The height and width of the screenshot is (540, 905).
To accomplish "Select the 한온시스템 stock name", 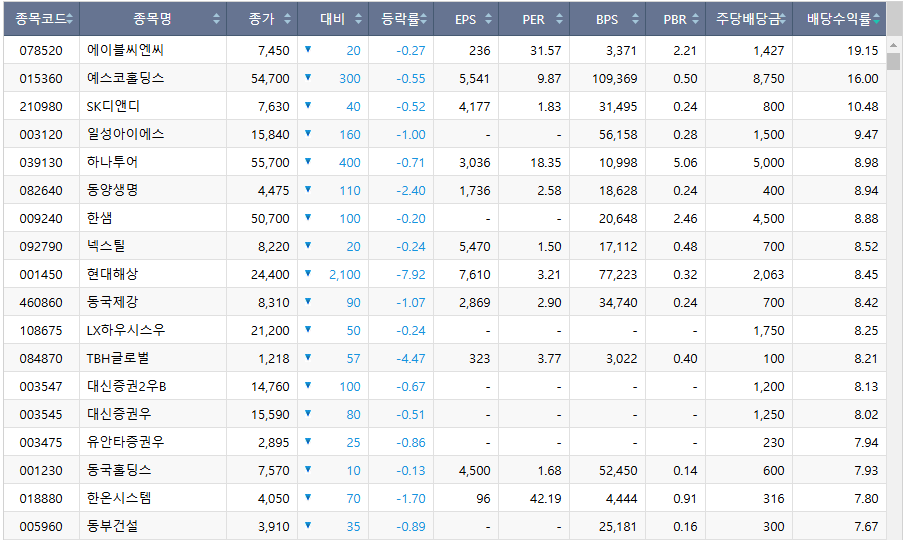I will [119, 498].
